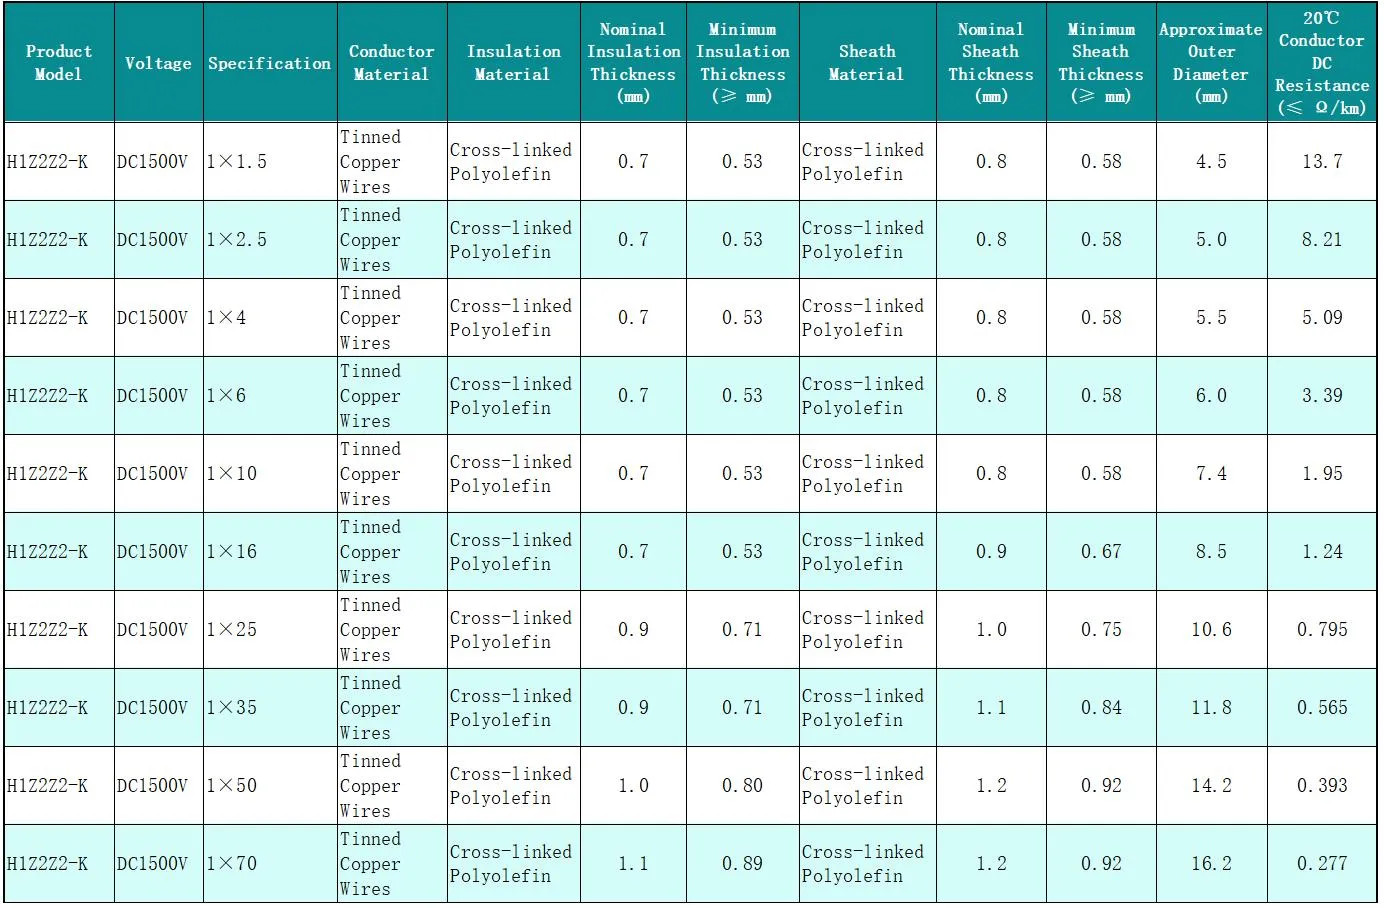Click the resistance value 13.7

(1322, 161)
